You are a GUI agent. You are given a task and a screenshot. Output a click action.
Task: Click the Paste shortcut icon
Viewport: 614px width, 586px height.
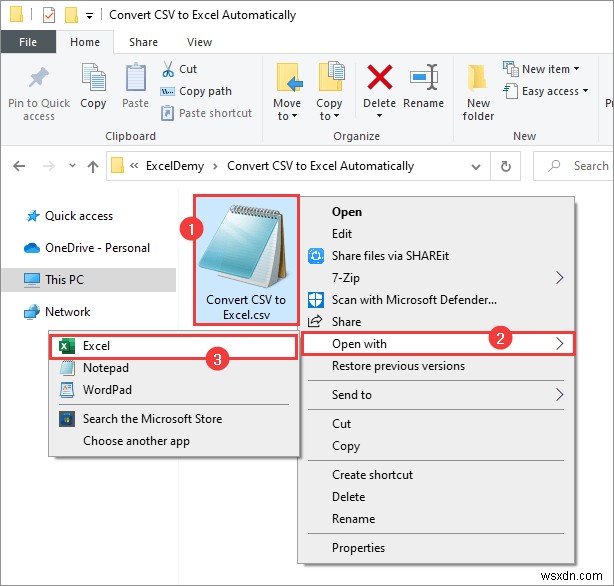pos(167,113)
